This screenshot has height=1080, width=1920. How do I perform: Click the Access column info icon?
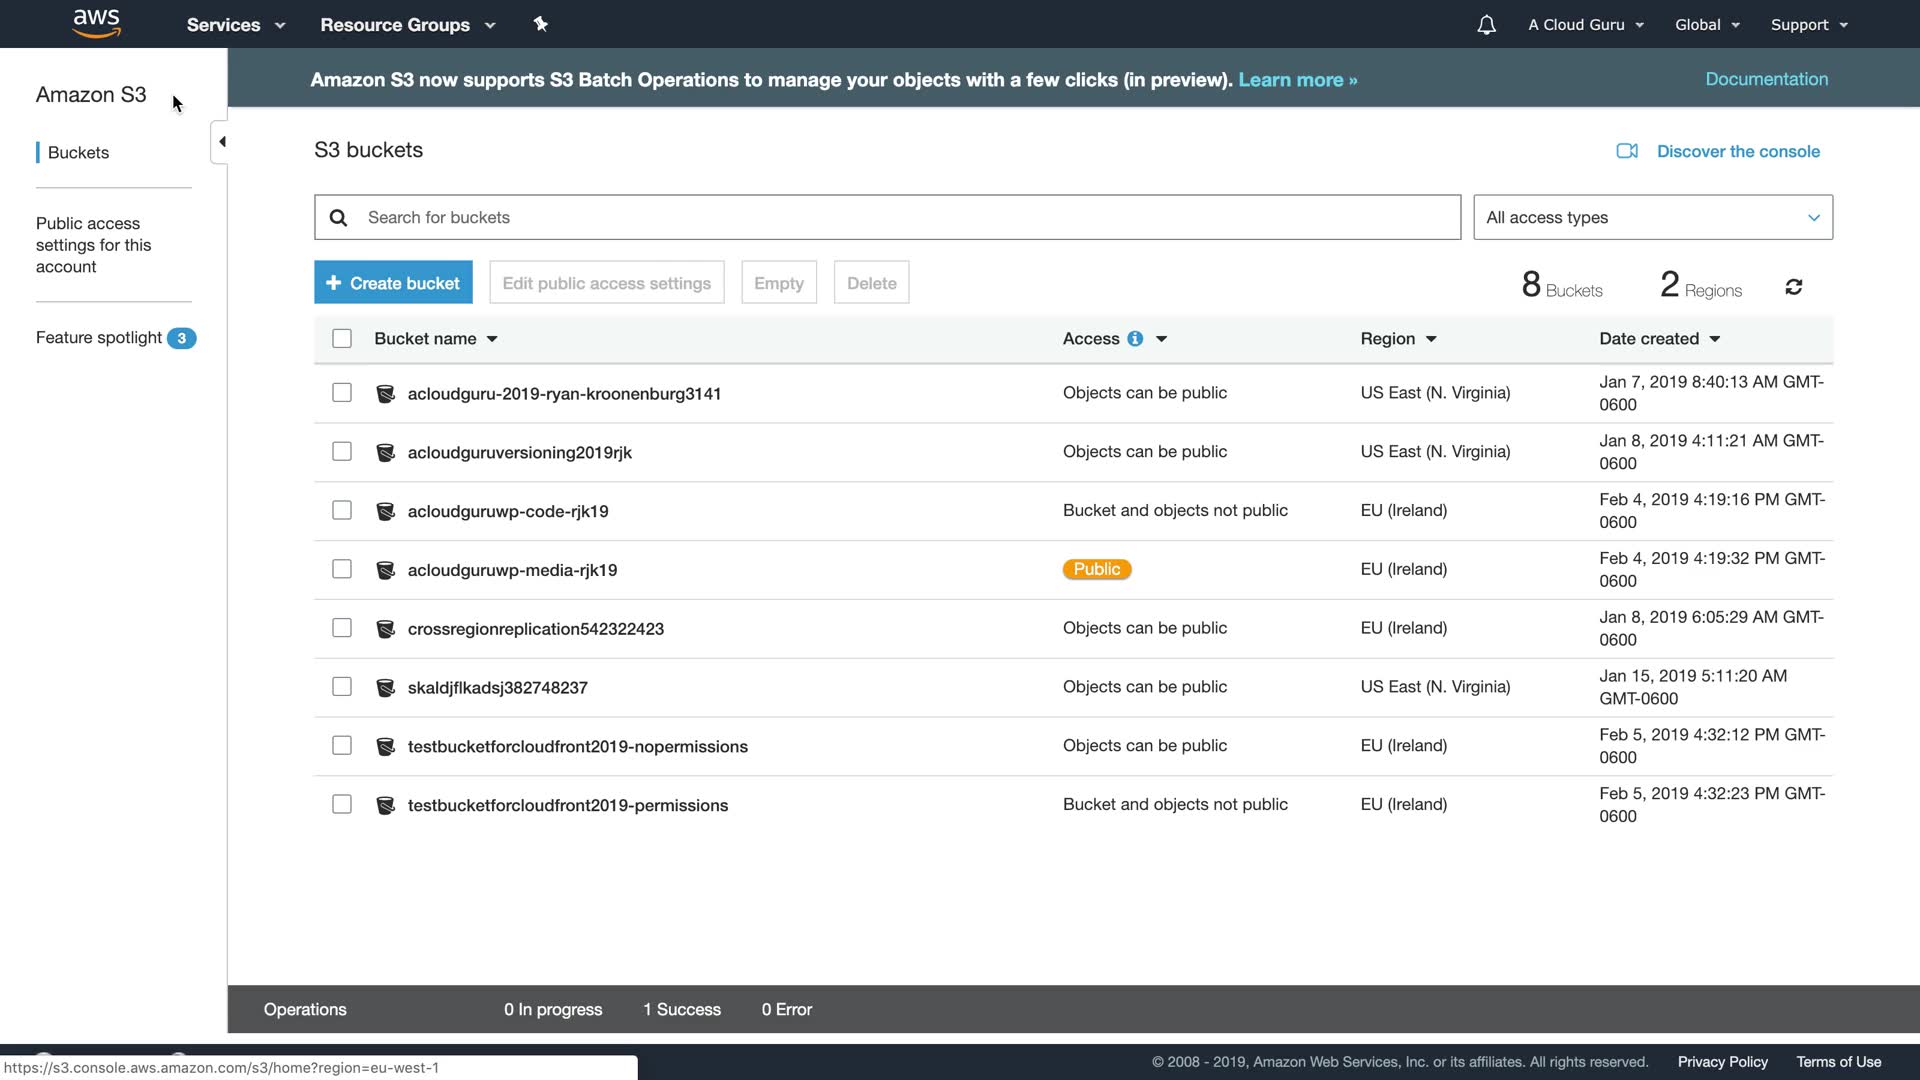coord(1135,339)
